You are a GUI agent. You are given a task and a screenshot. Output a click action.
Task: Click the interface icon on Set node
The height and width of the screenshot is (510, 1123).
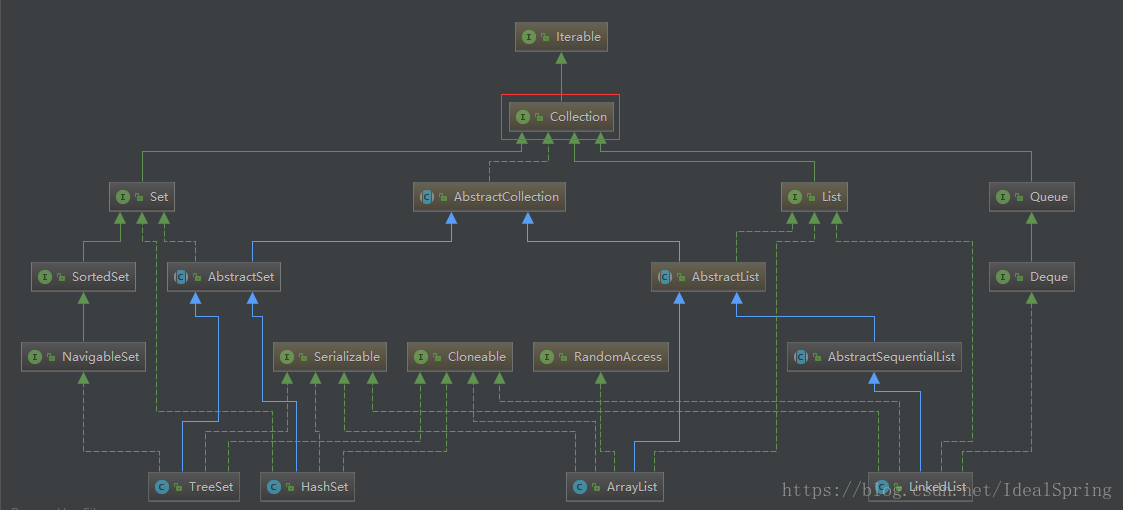[x=123, y=197]
